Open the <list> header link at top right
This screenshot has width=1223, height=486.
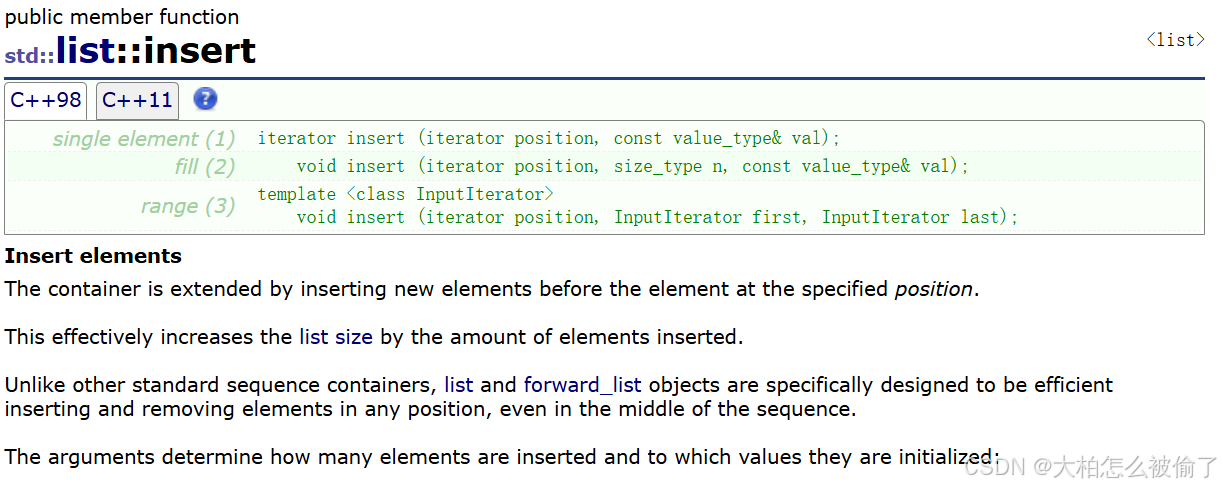(1175, 40)
